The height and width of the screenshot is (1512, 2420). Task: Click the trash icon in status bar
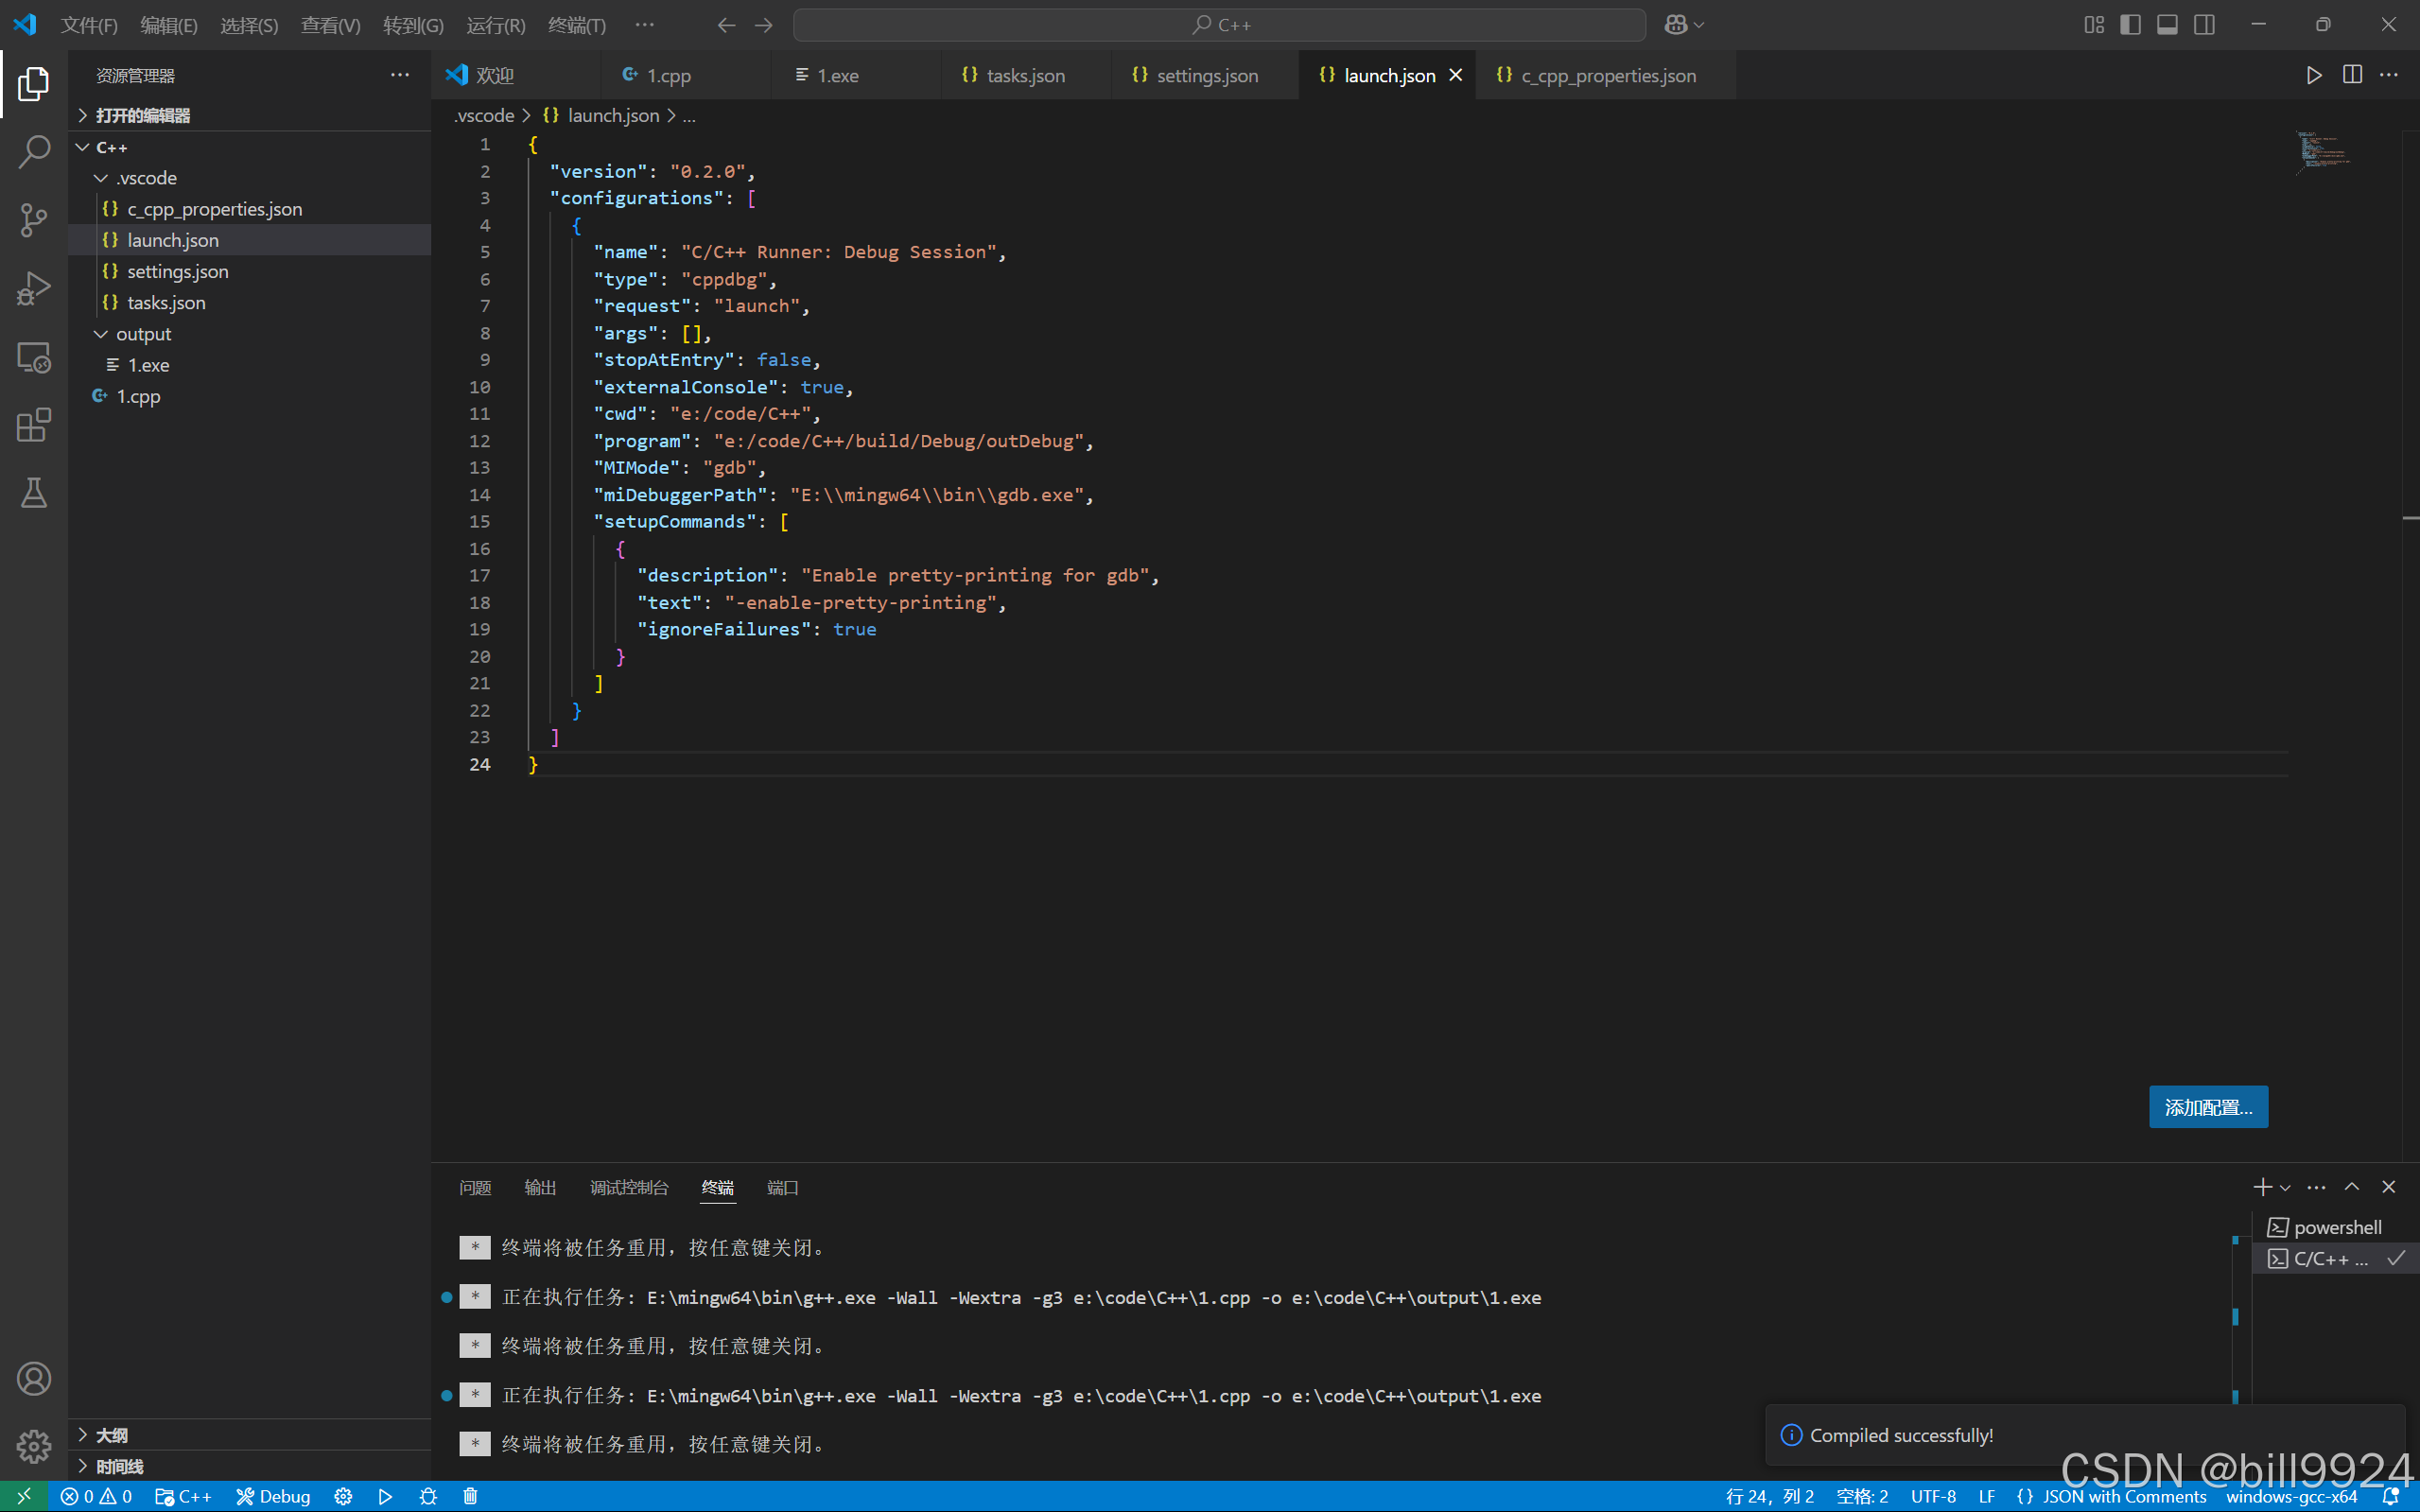tap(470, 1496)
